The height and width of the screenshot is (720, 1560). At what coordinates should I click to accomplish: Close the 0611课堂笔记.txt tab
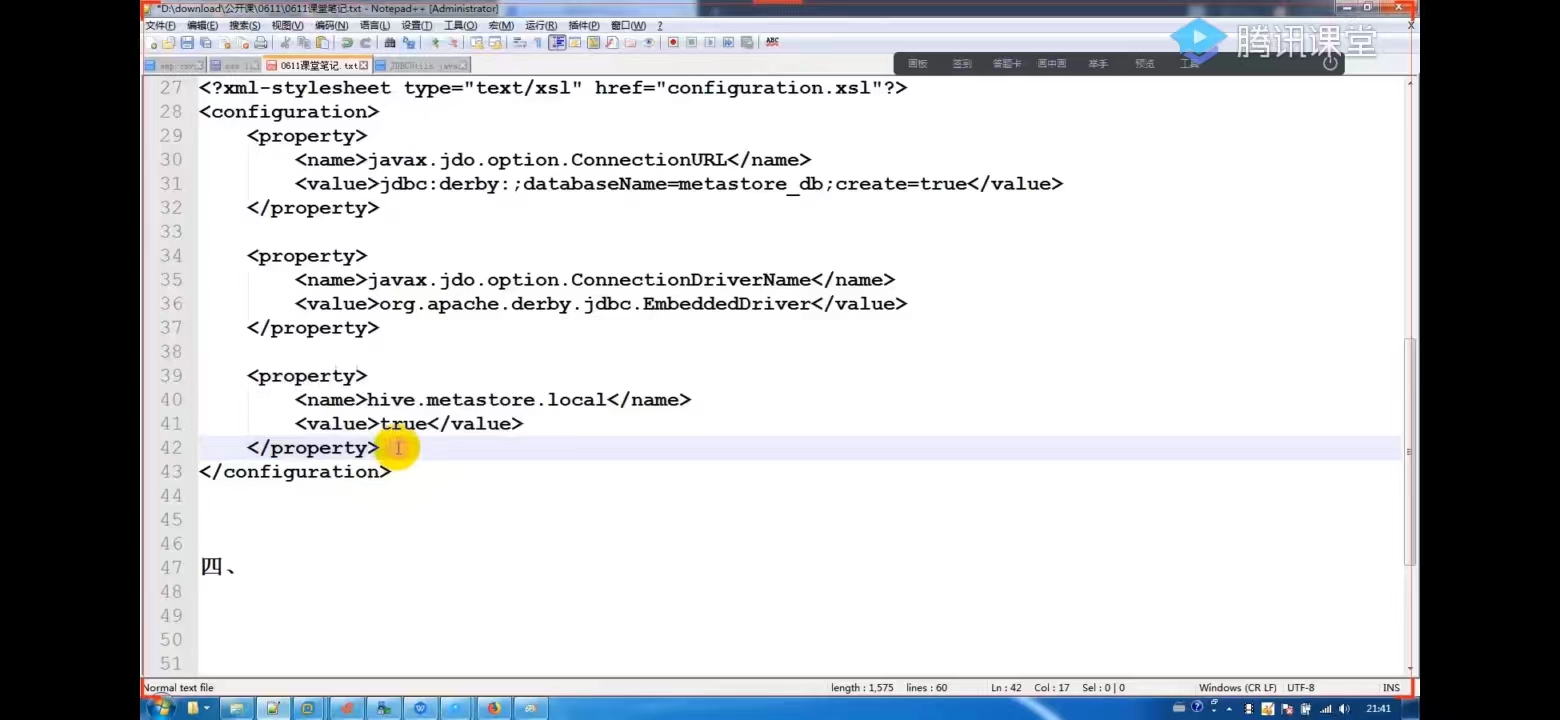tap(364, 66)
